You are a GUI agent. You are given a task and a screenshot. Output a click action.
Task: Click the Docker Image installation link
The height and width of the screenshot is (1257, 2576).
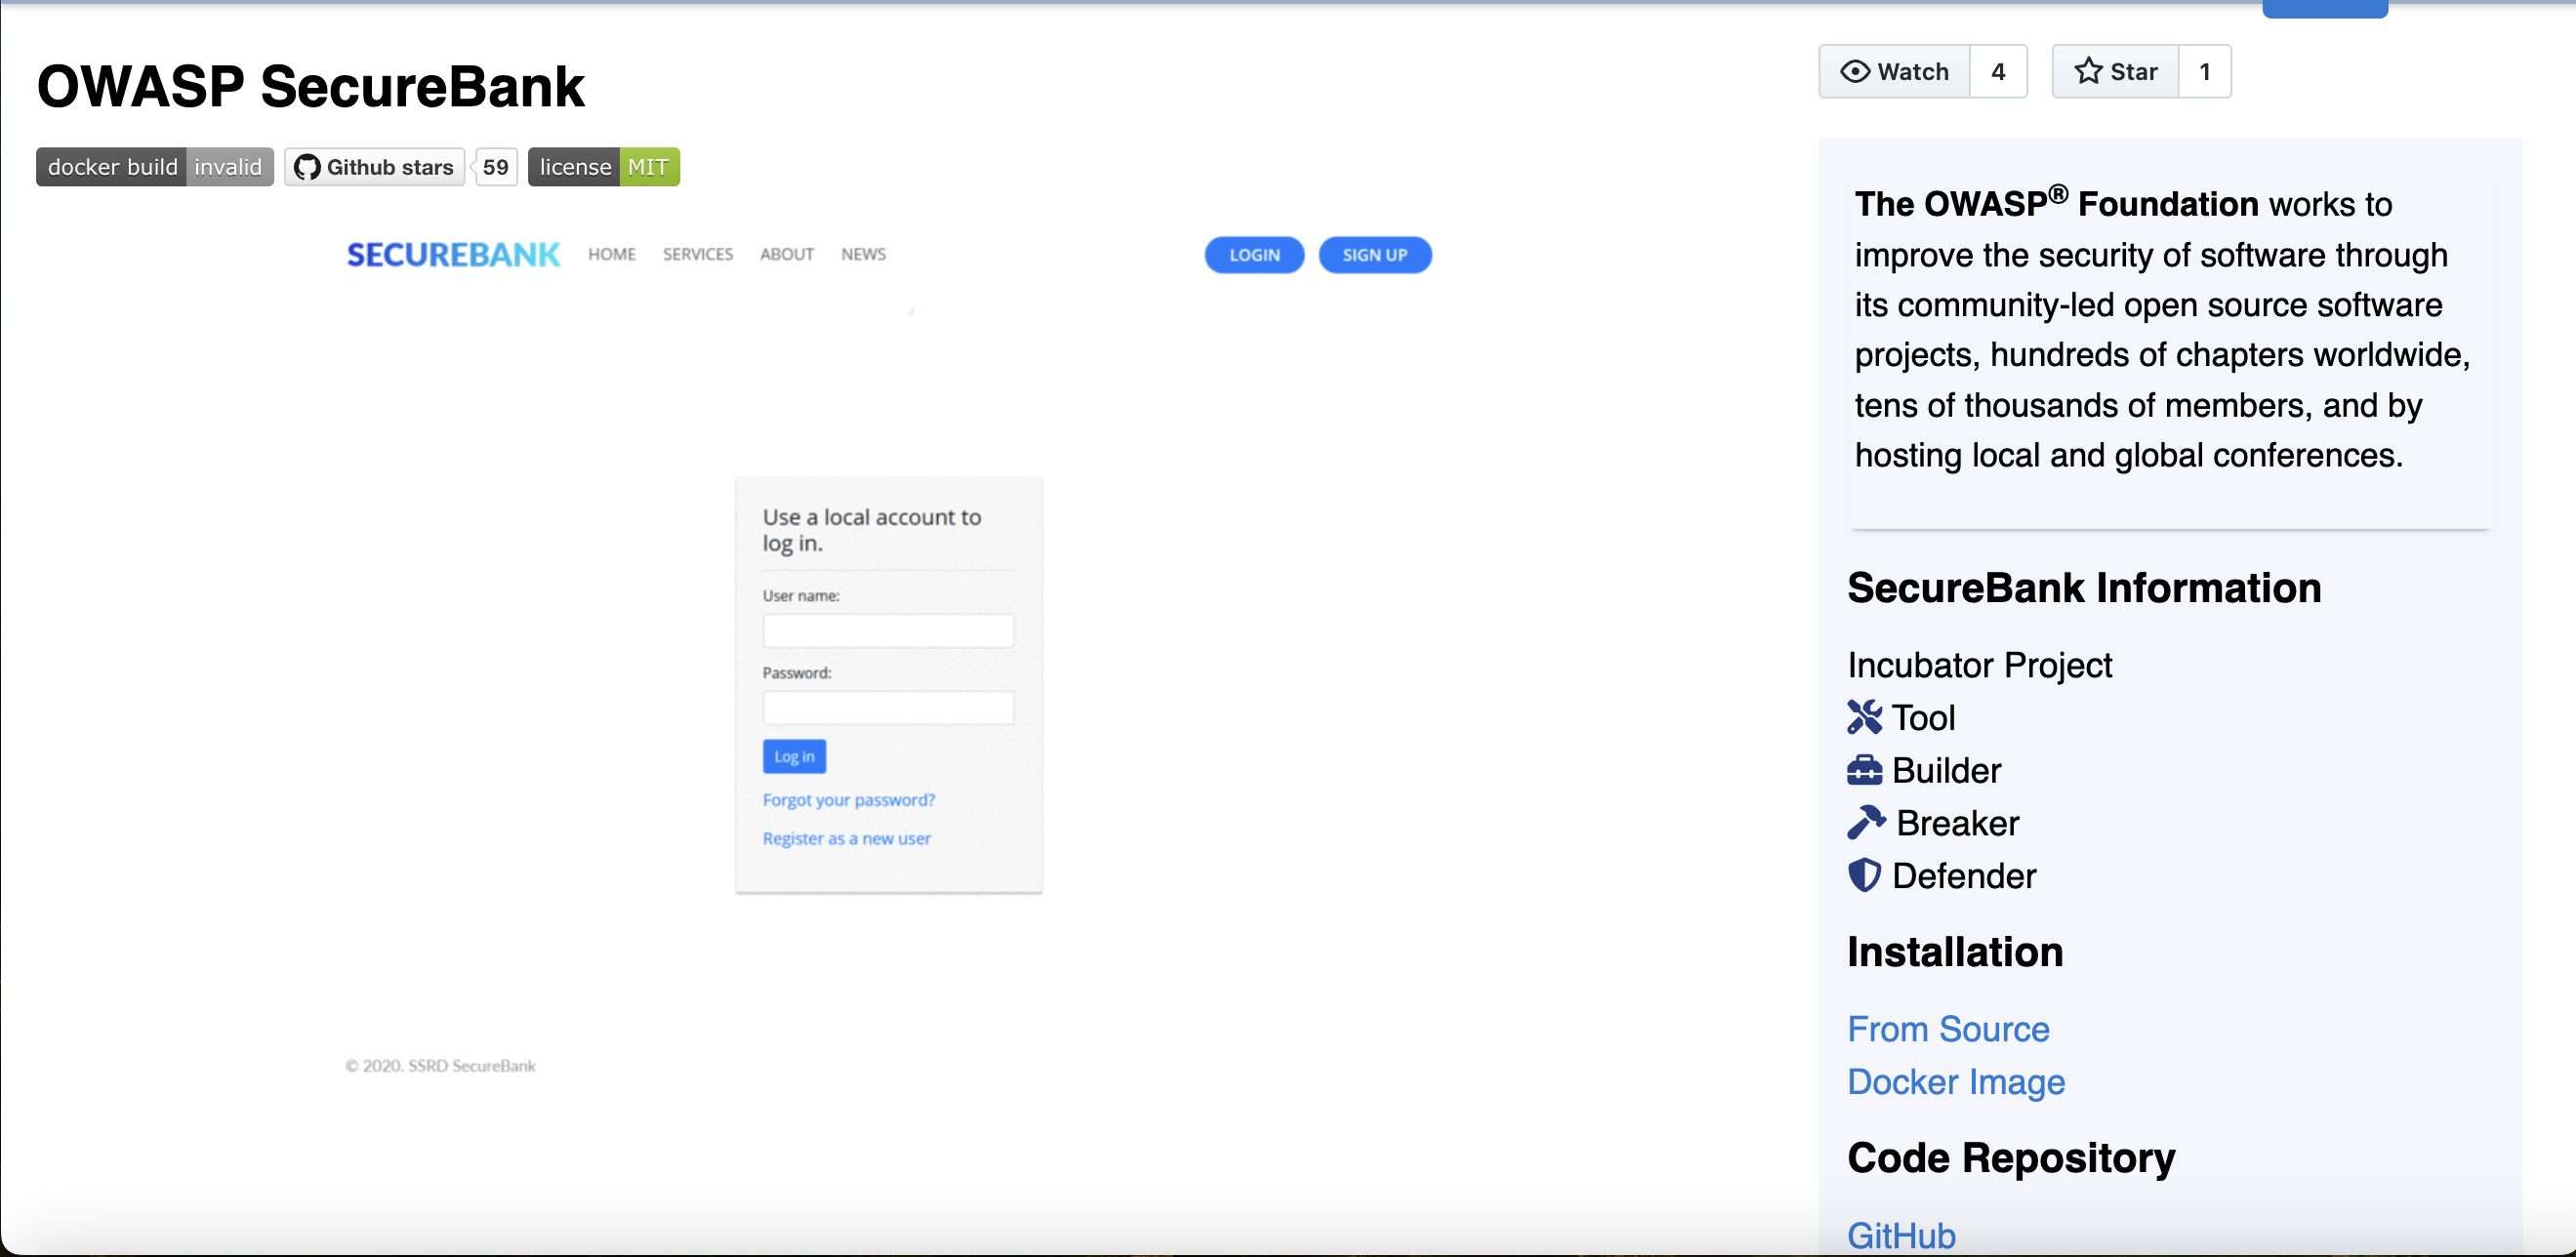click(x=1956, y=1081)
